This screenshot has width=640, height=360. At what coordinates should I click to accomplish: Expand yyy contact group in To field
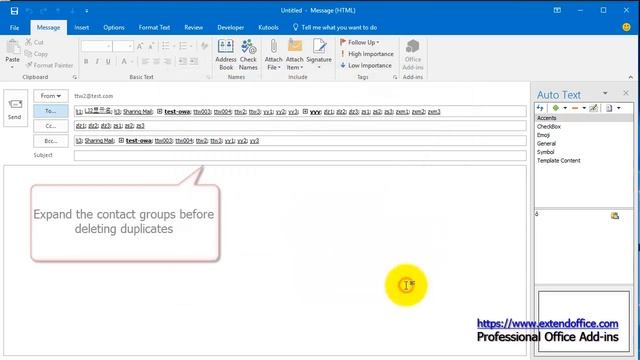pyautogui.click(x=305, y=111)
